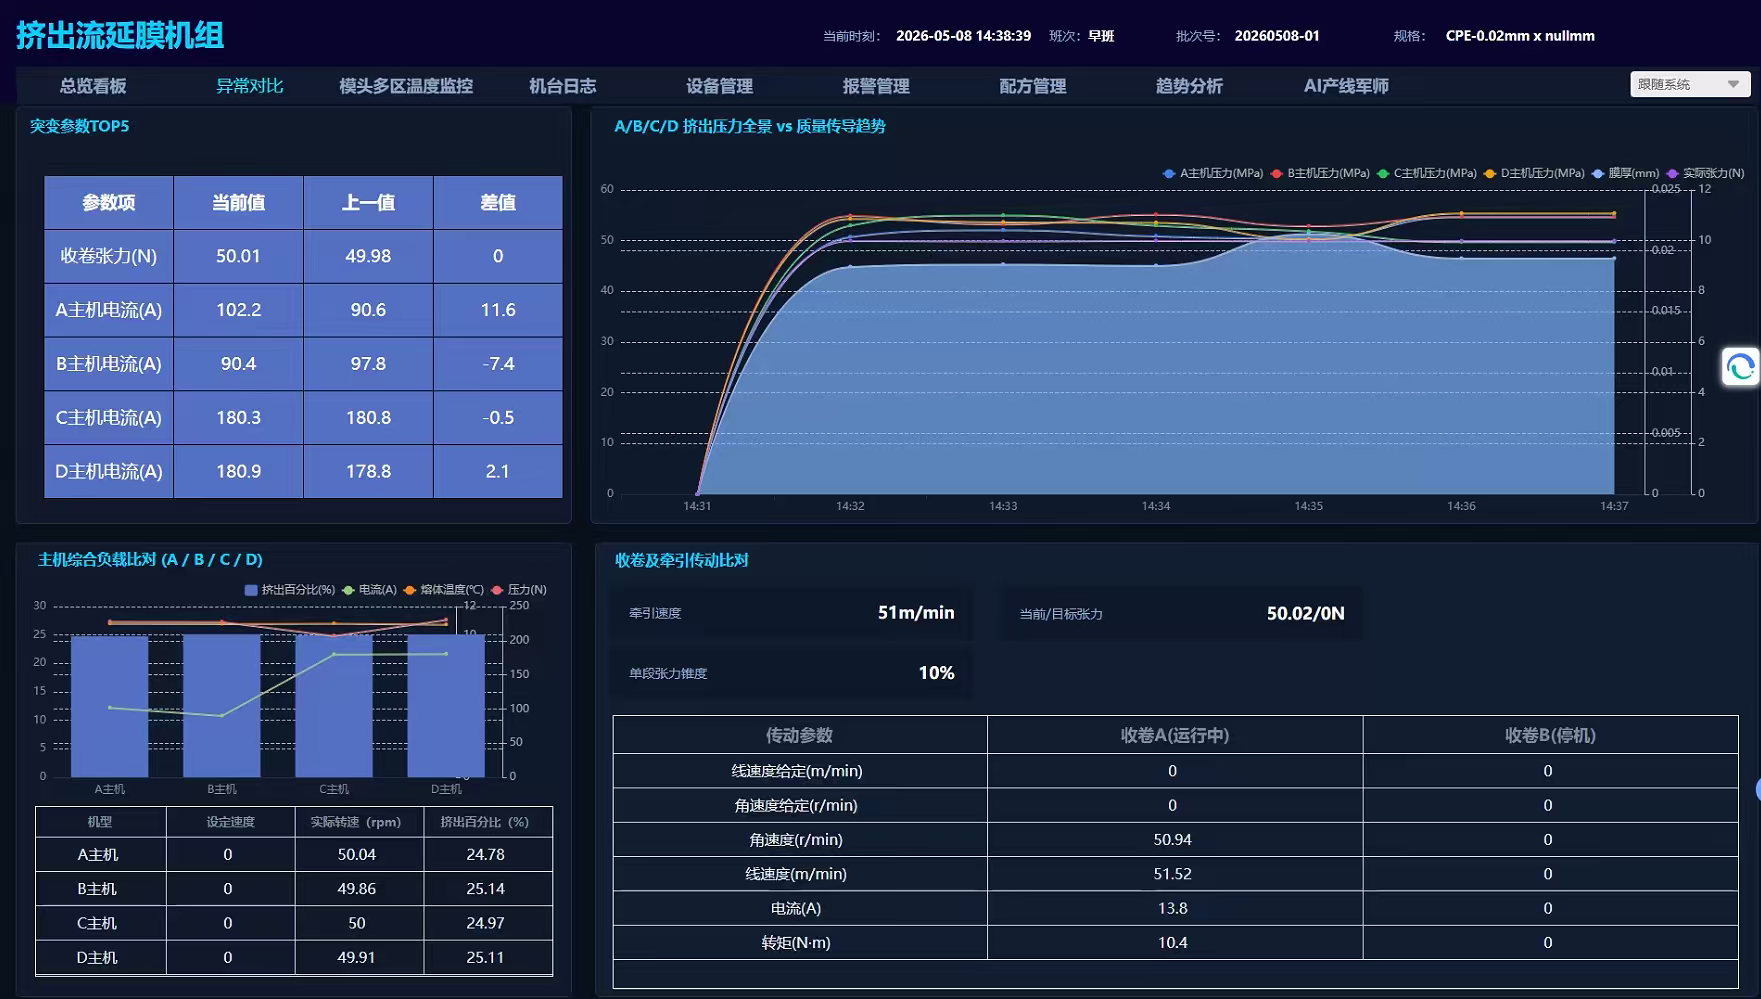
Task: Toggle D主机压力(MPa) legend series
Action: [x=1534, y=173]
